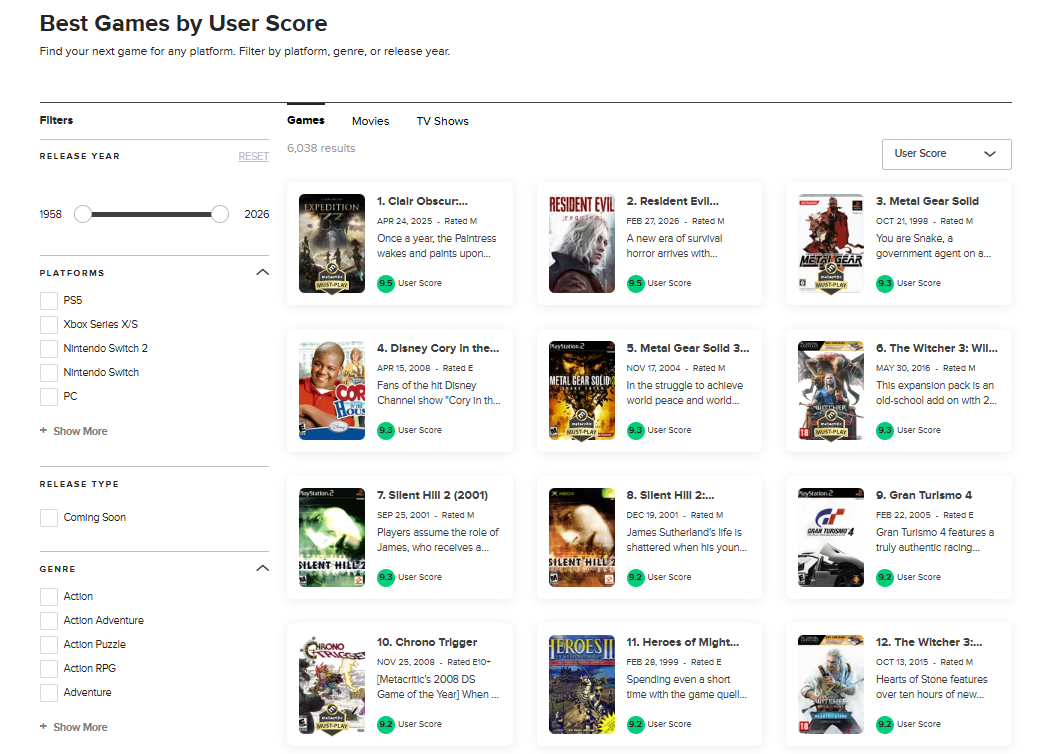Open the Disney Cory in the House cover
The image size is (1052, 754).
coord(332,390)
